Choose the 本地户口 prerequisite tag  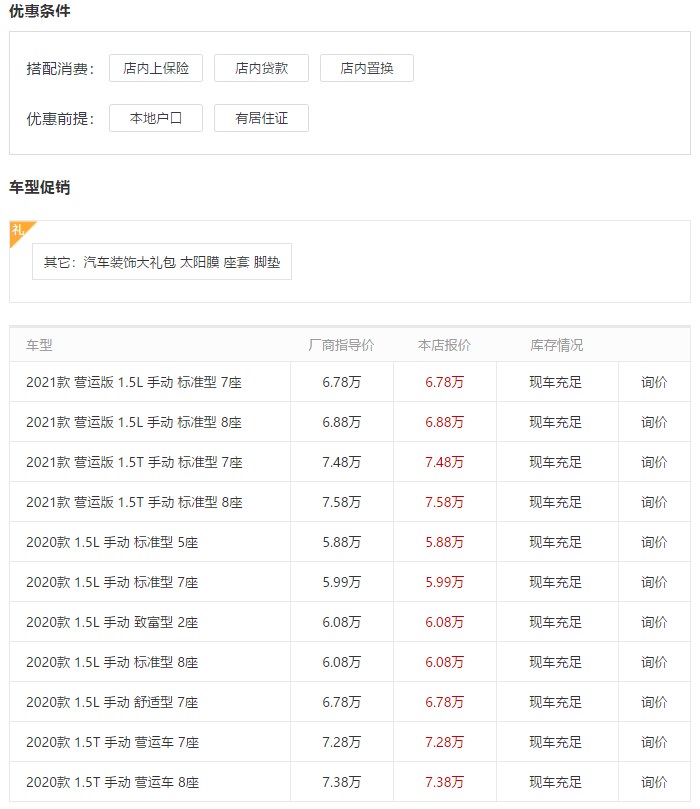(x=156, y=118)
